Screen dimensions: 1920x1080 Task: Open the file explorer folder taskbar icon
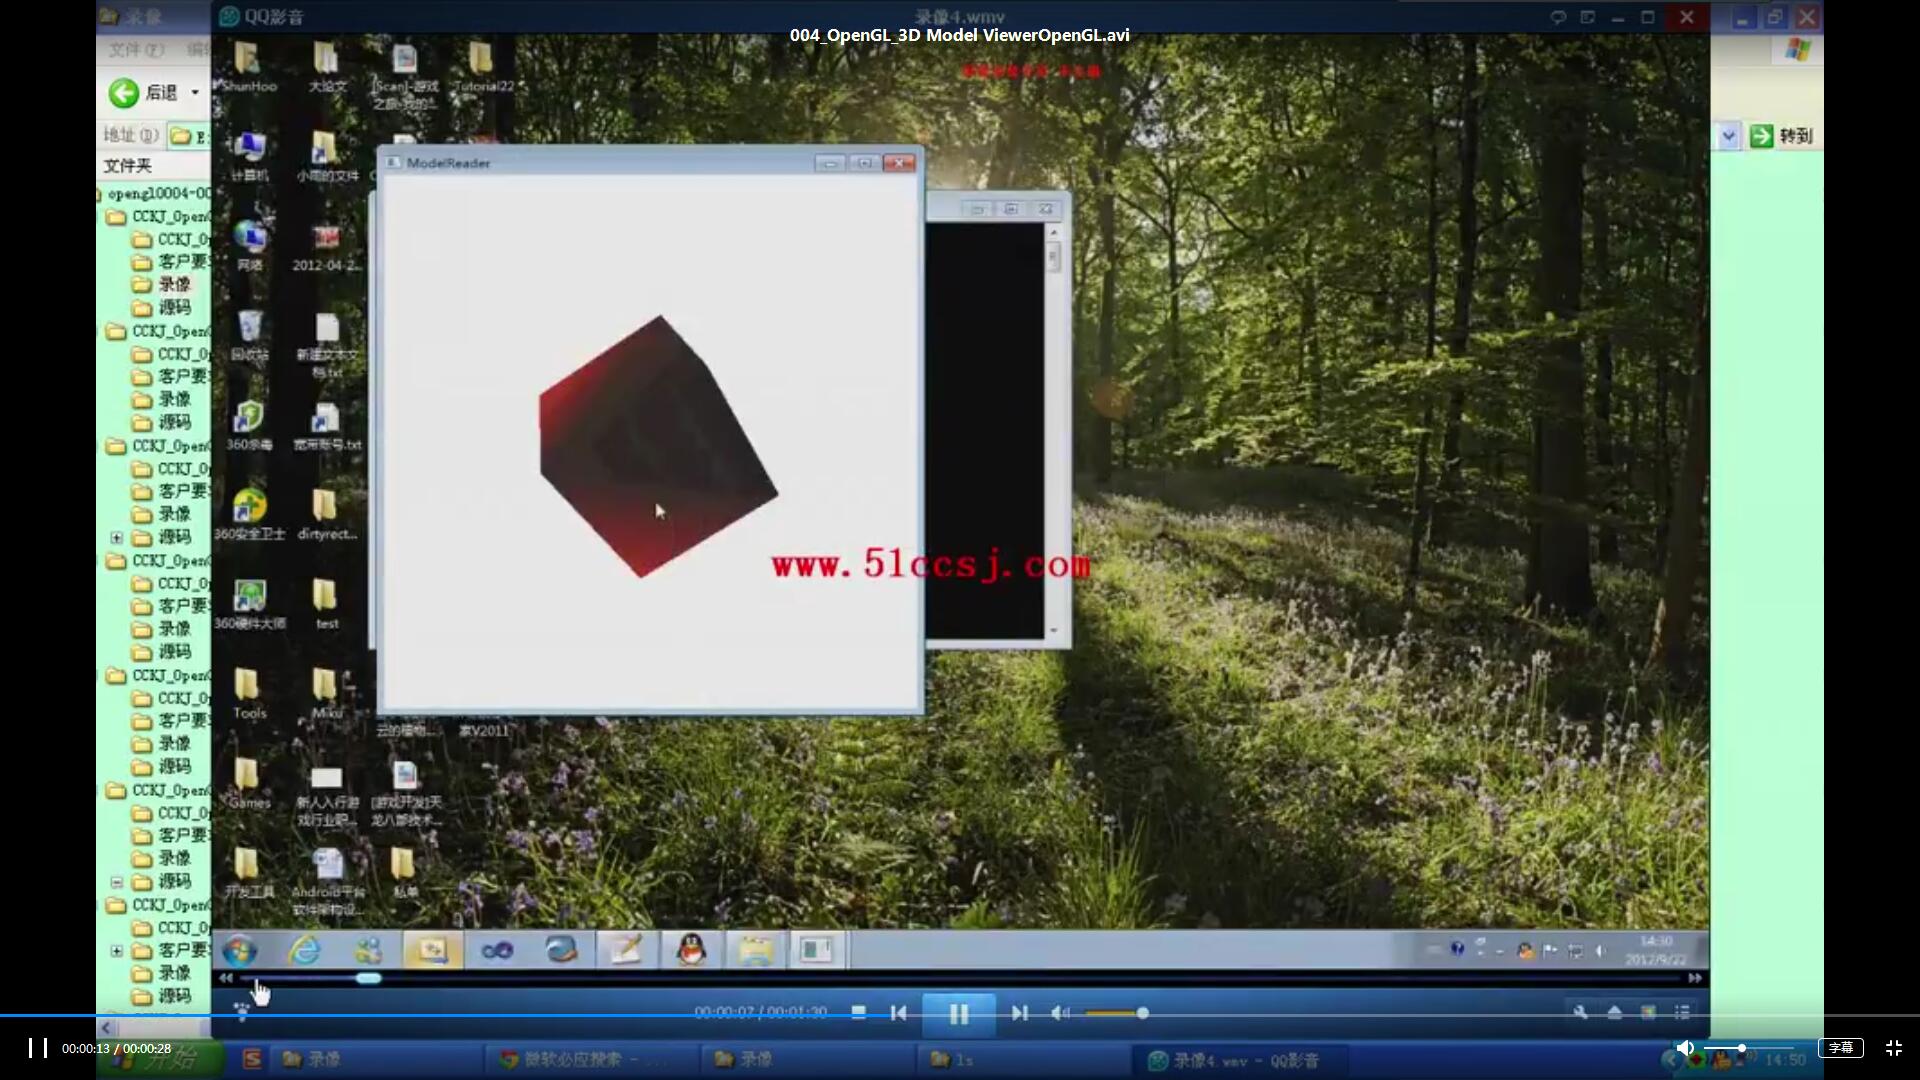pos(756,950)
